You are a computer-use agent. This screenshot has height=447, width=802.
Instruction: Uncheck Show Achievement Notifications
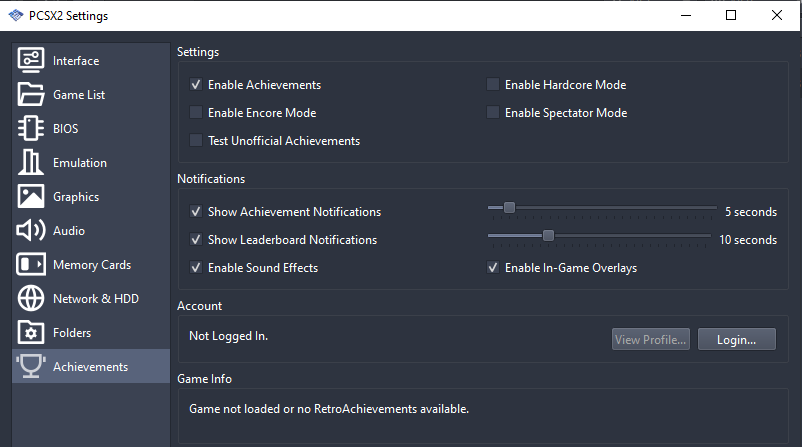(x=196, y=211)
